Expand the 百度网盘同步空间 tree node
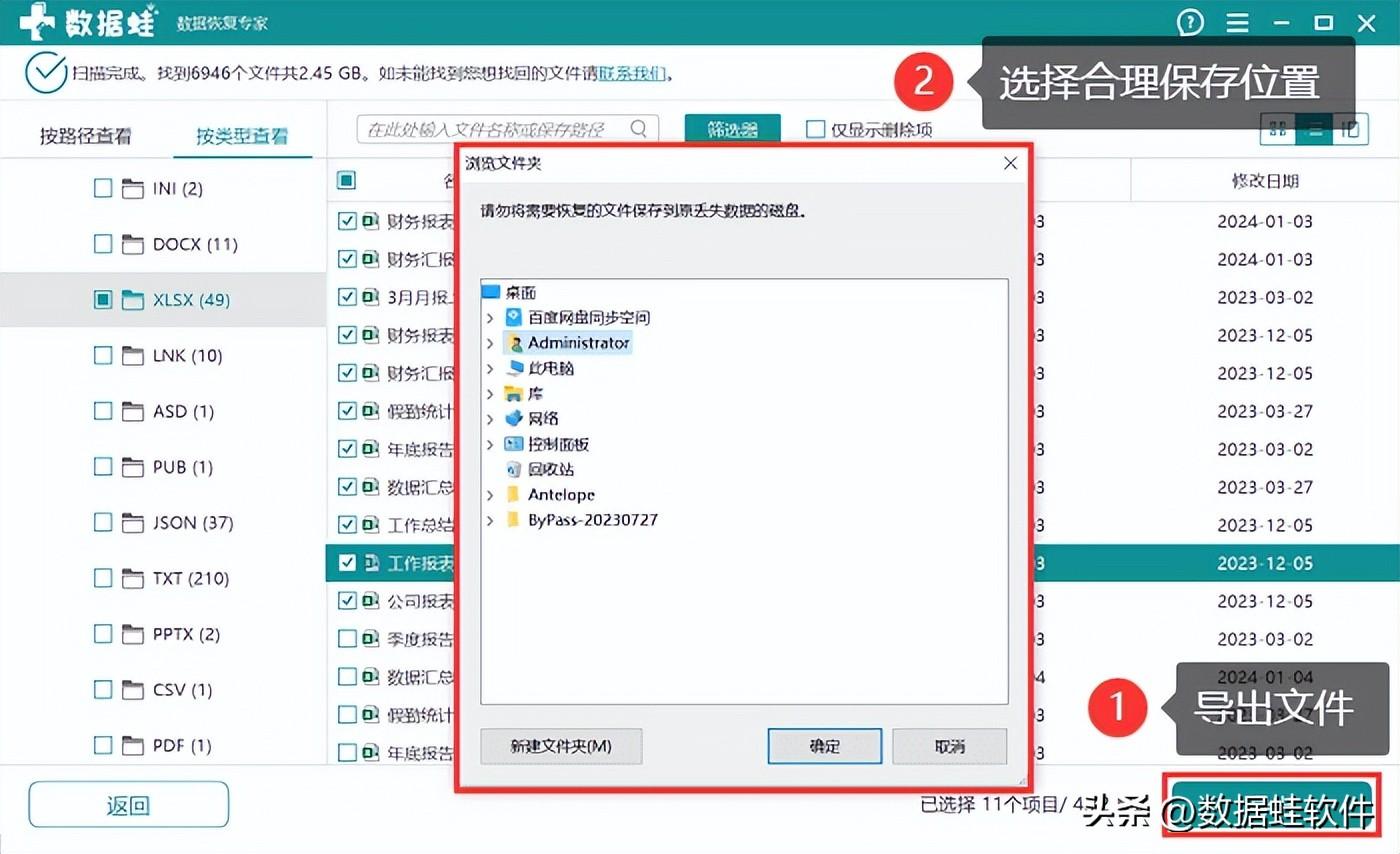The width and height of the screenshot is (1400, 854). click(490, 318)
